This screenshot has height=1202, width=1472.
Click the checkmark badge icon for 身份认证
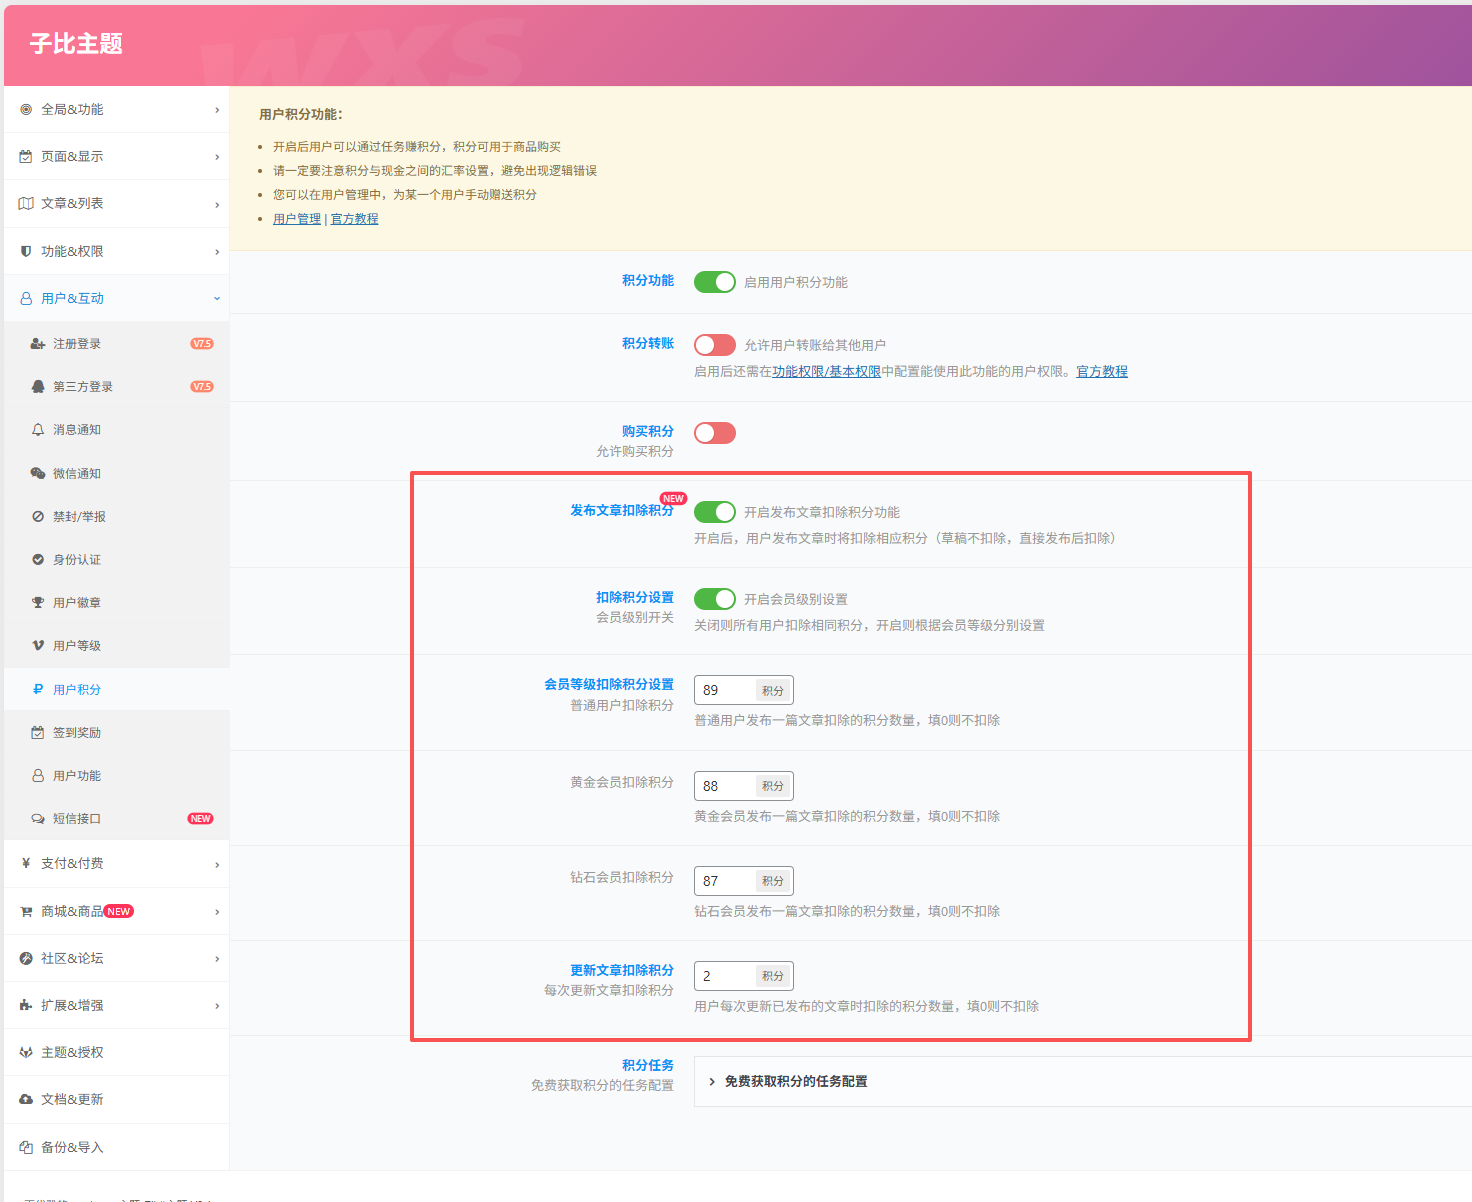pos(38,560)
